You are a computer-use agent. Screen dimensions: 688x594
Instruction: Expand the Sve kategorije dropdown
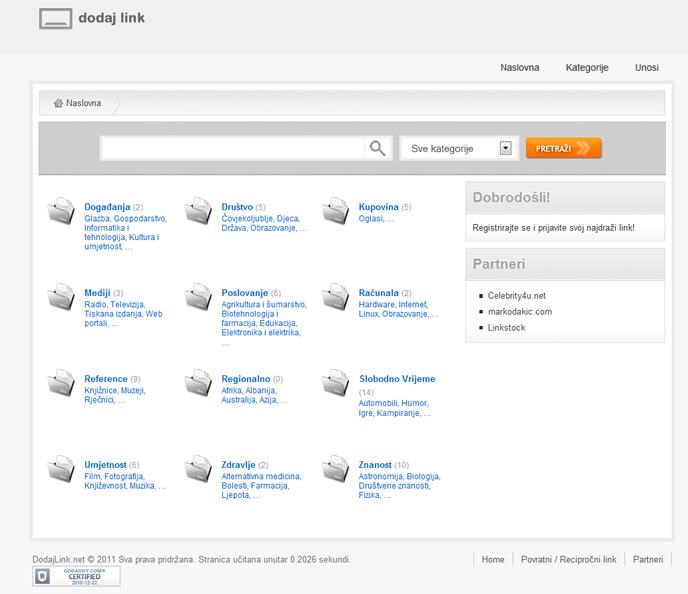[506, 149]
